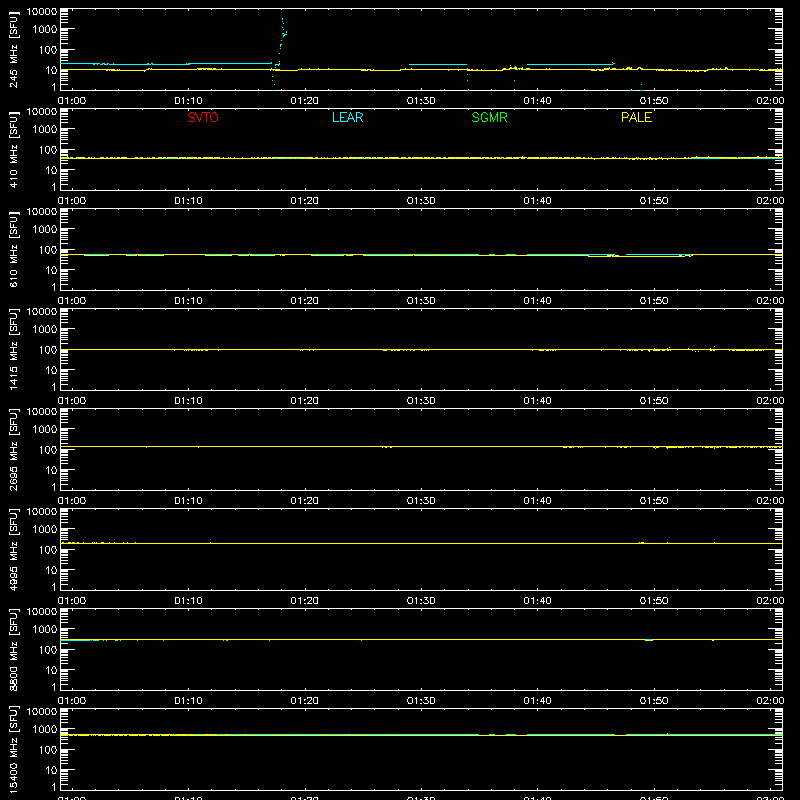
Task: Click 01:00 time label under 610 MHz panel
Action: pos(71,301)
